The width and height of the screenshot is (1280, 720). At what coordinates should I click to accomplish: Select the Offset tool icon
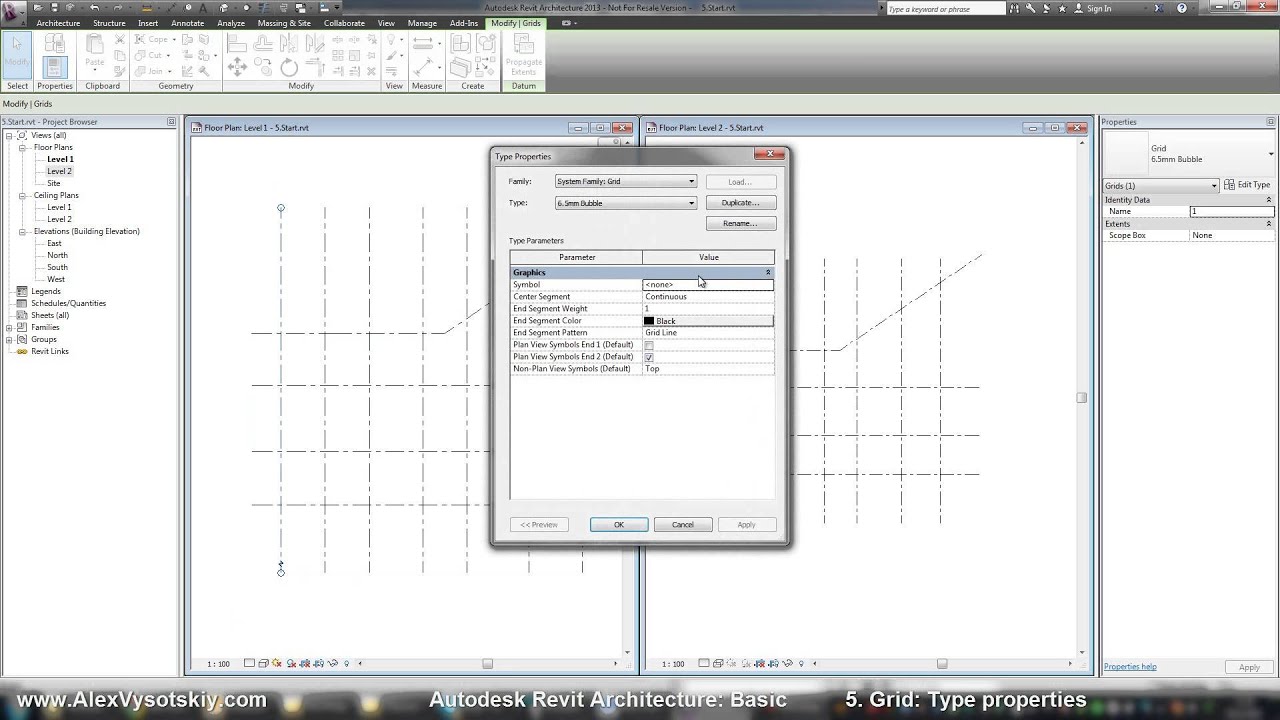coord(263,44)
